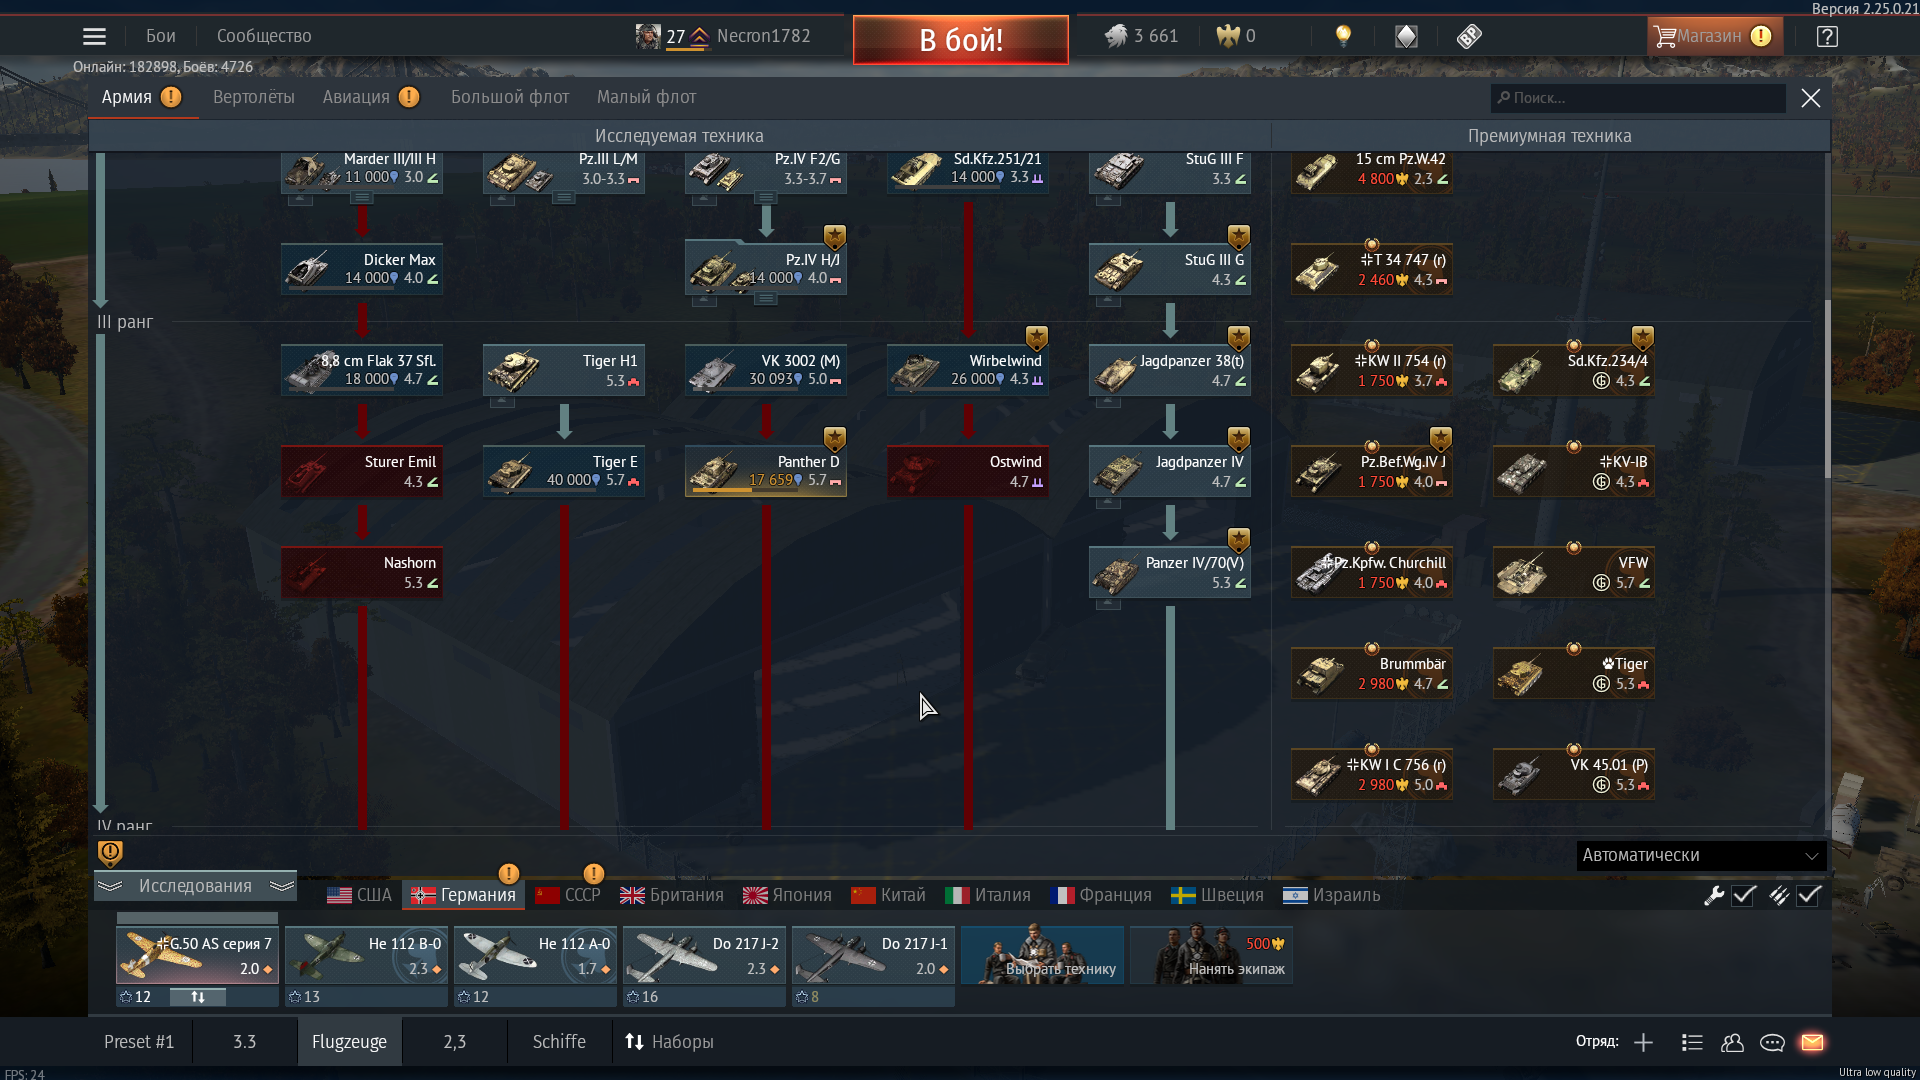This screenshot has height=1080, width=1920.
Task: Open the friends contacts icon
Action: tap(1732, 1042)
